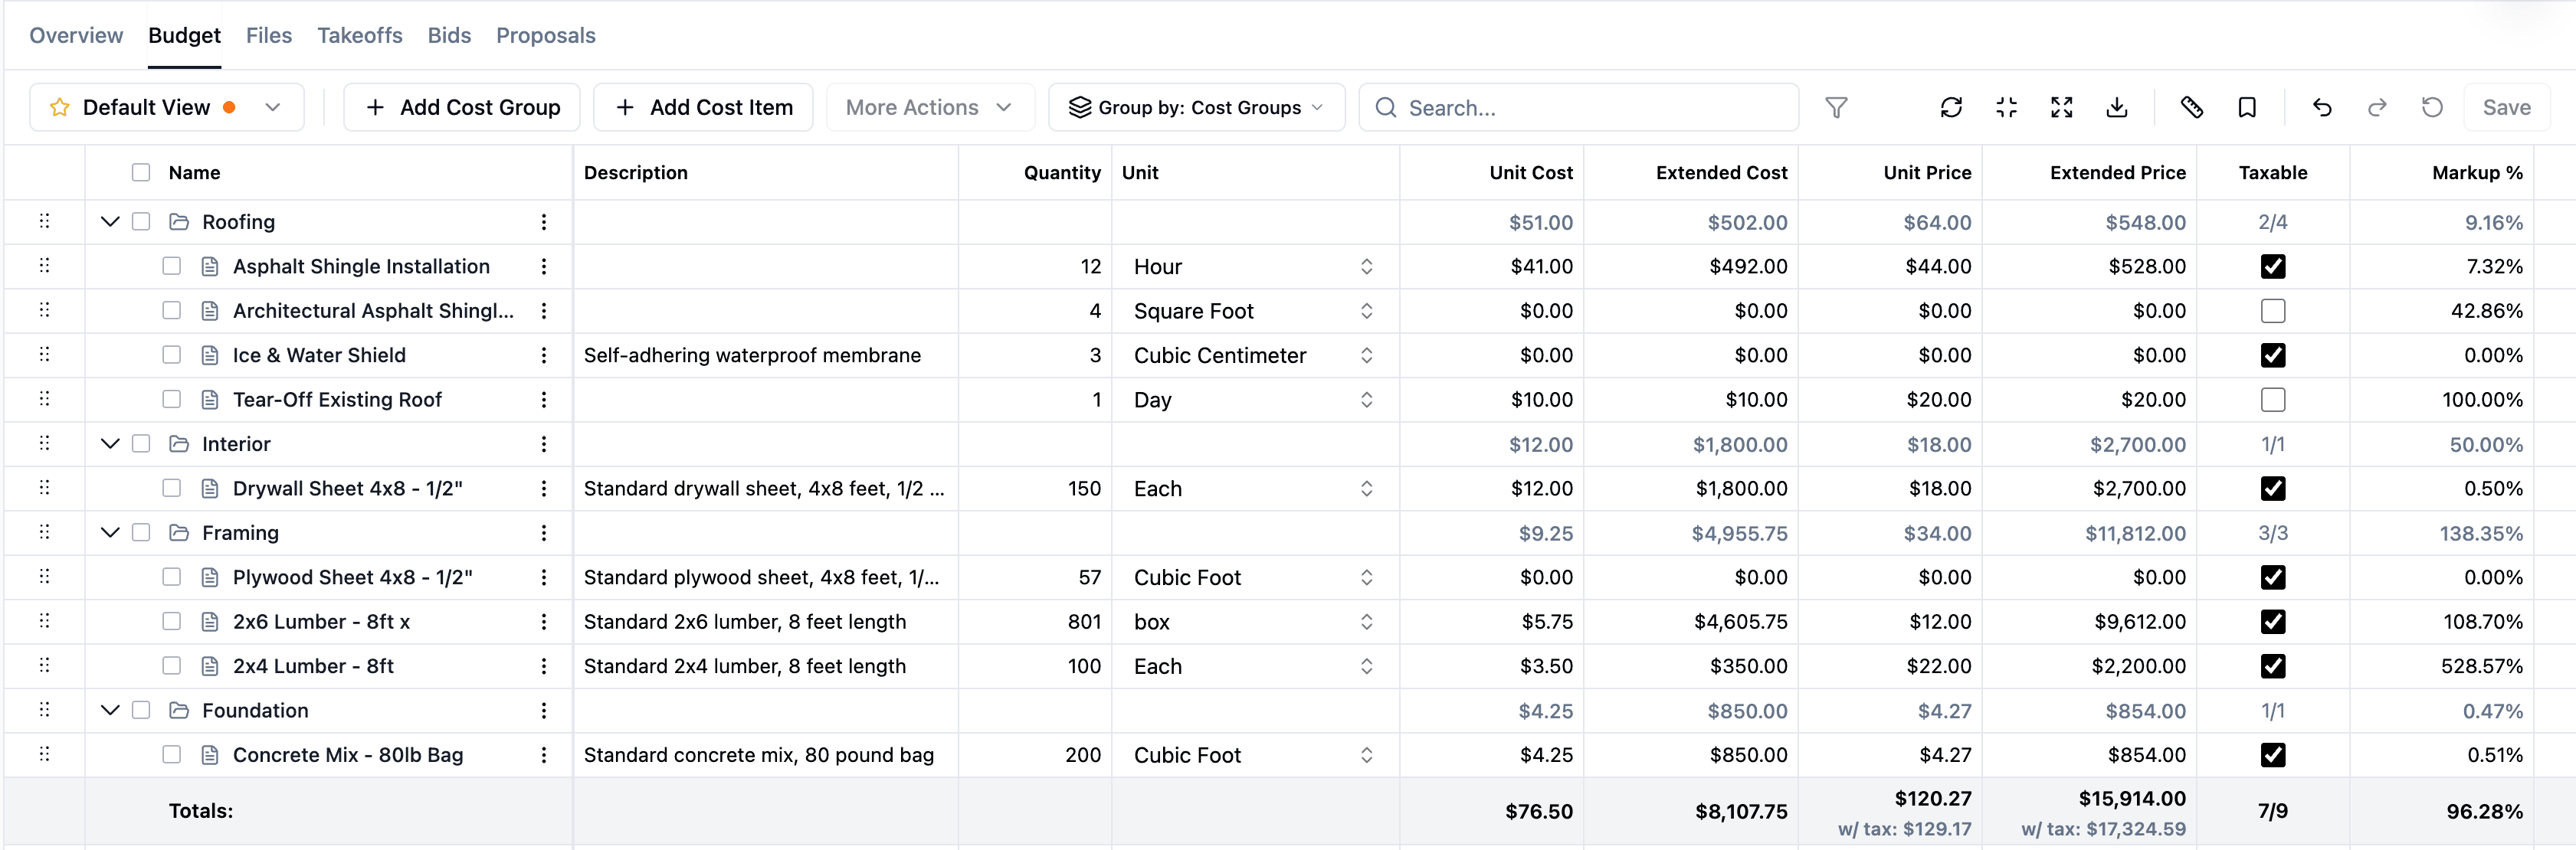Click the undo arrow icon
The width and height of the screenshot is (2576, 850).
(2322, 107)
